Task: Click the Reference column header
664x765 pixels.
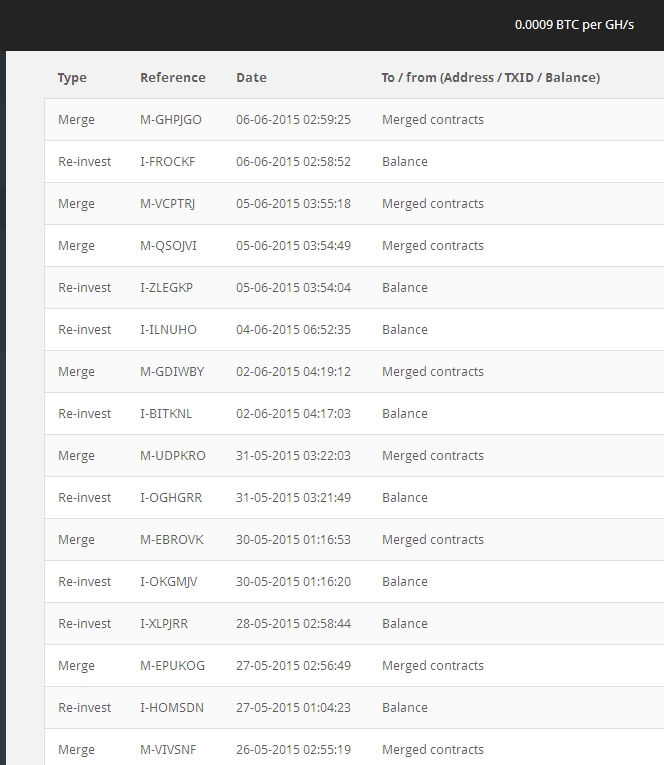Action: (173, 78)
